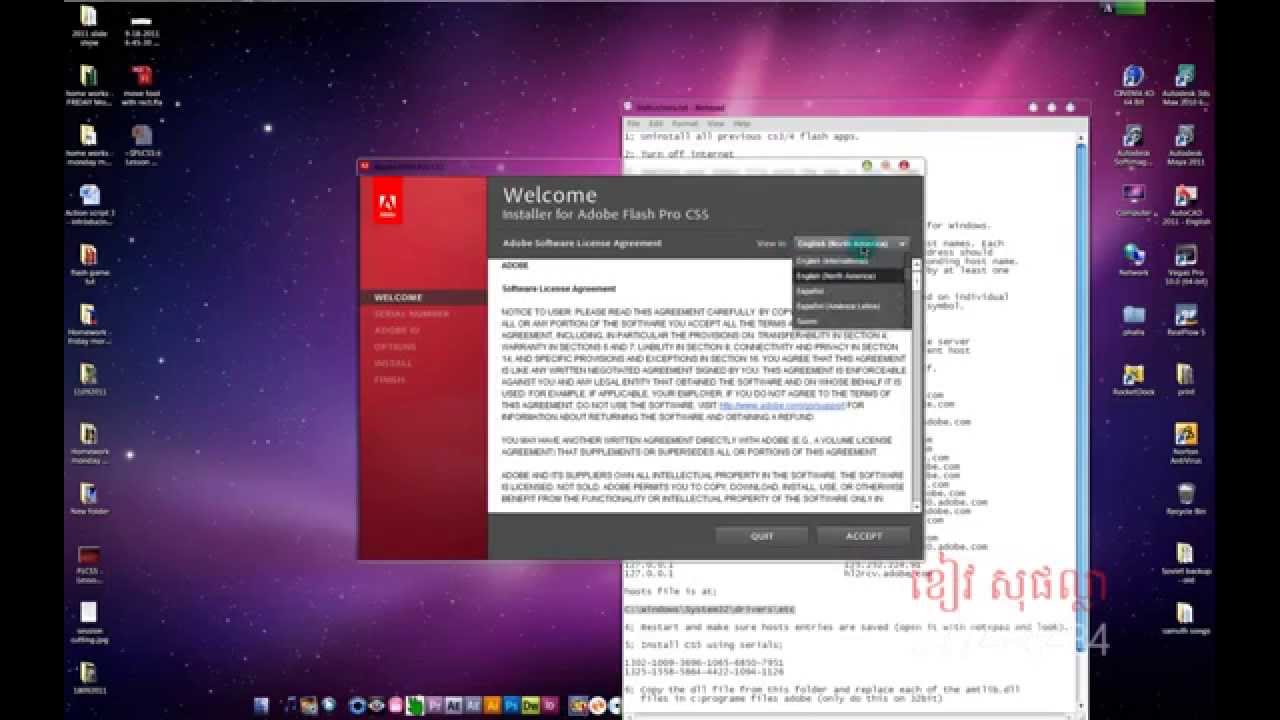Open the Format menu in Notepad

685,123
